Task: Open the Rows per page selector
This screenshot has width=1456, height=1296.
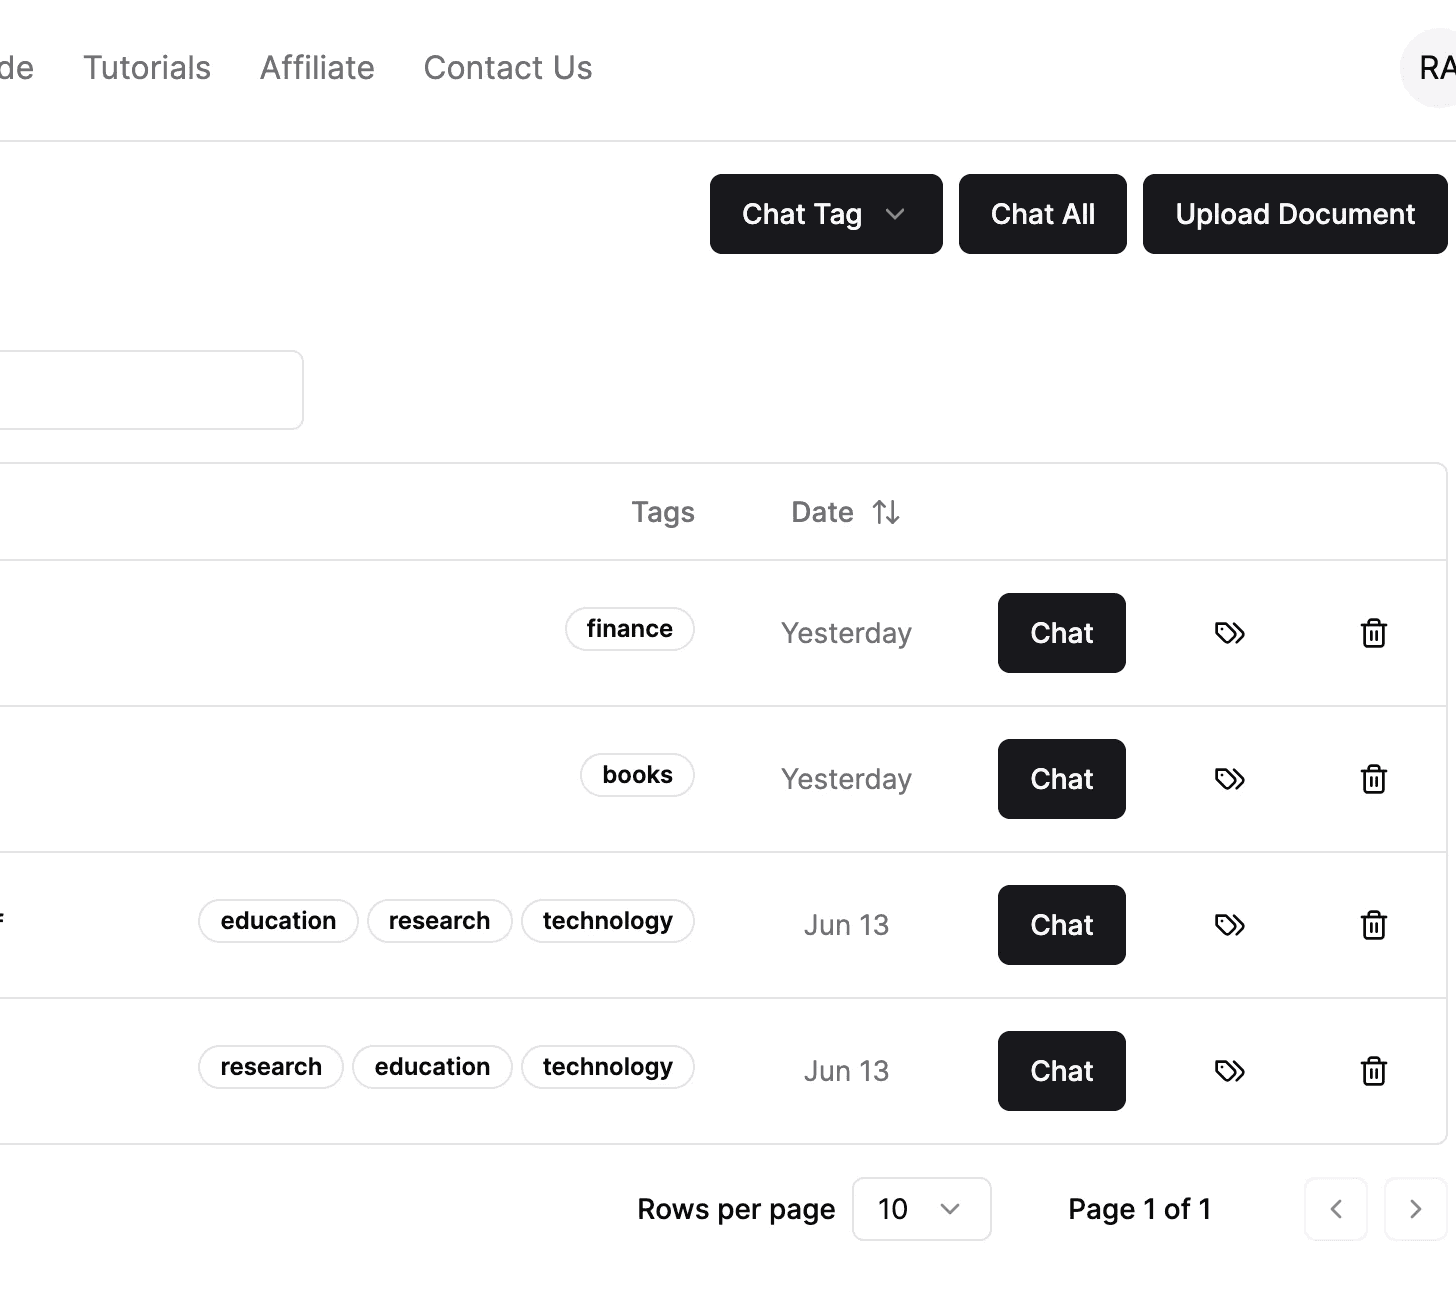Action: click(921, 1209)
